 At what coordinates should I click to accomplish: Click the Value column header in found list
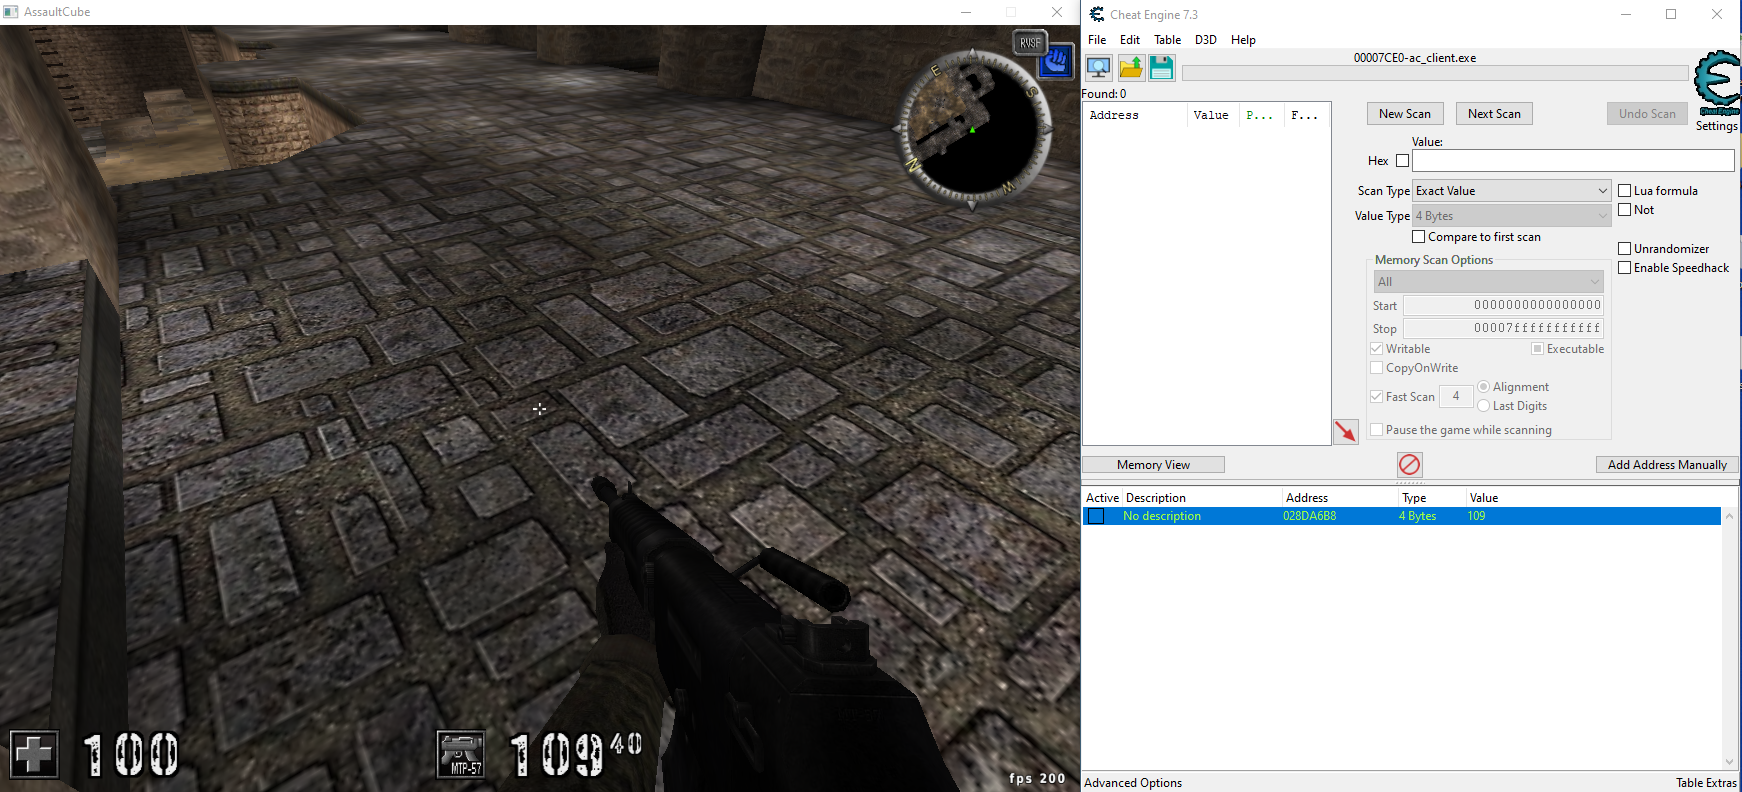(1213, 115)
